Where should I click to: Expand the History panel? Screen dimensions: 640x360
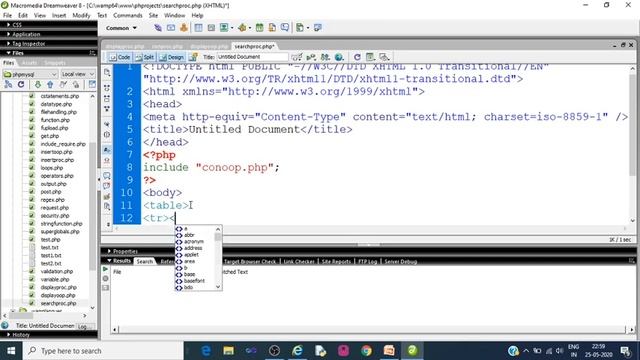18,335
